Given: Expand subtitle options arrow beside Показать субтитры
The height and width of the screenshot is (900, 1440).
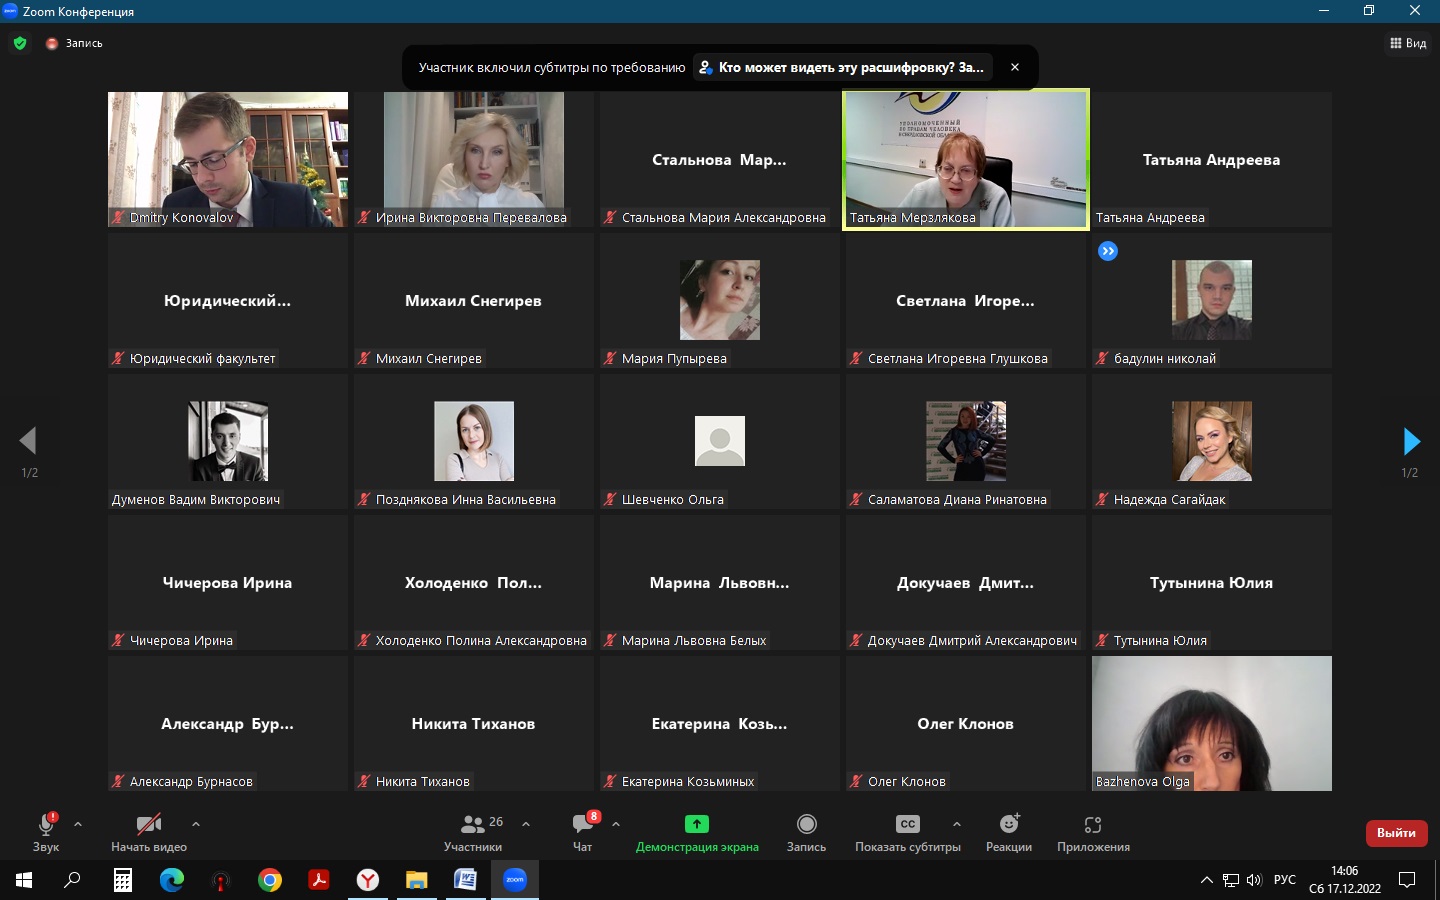Looking at the screenshot, I should (957, 824).
